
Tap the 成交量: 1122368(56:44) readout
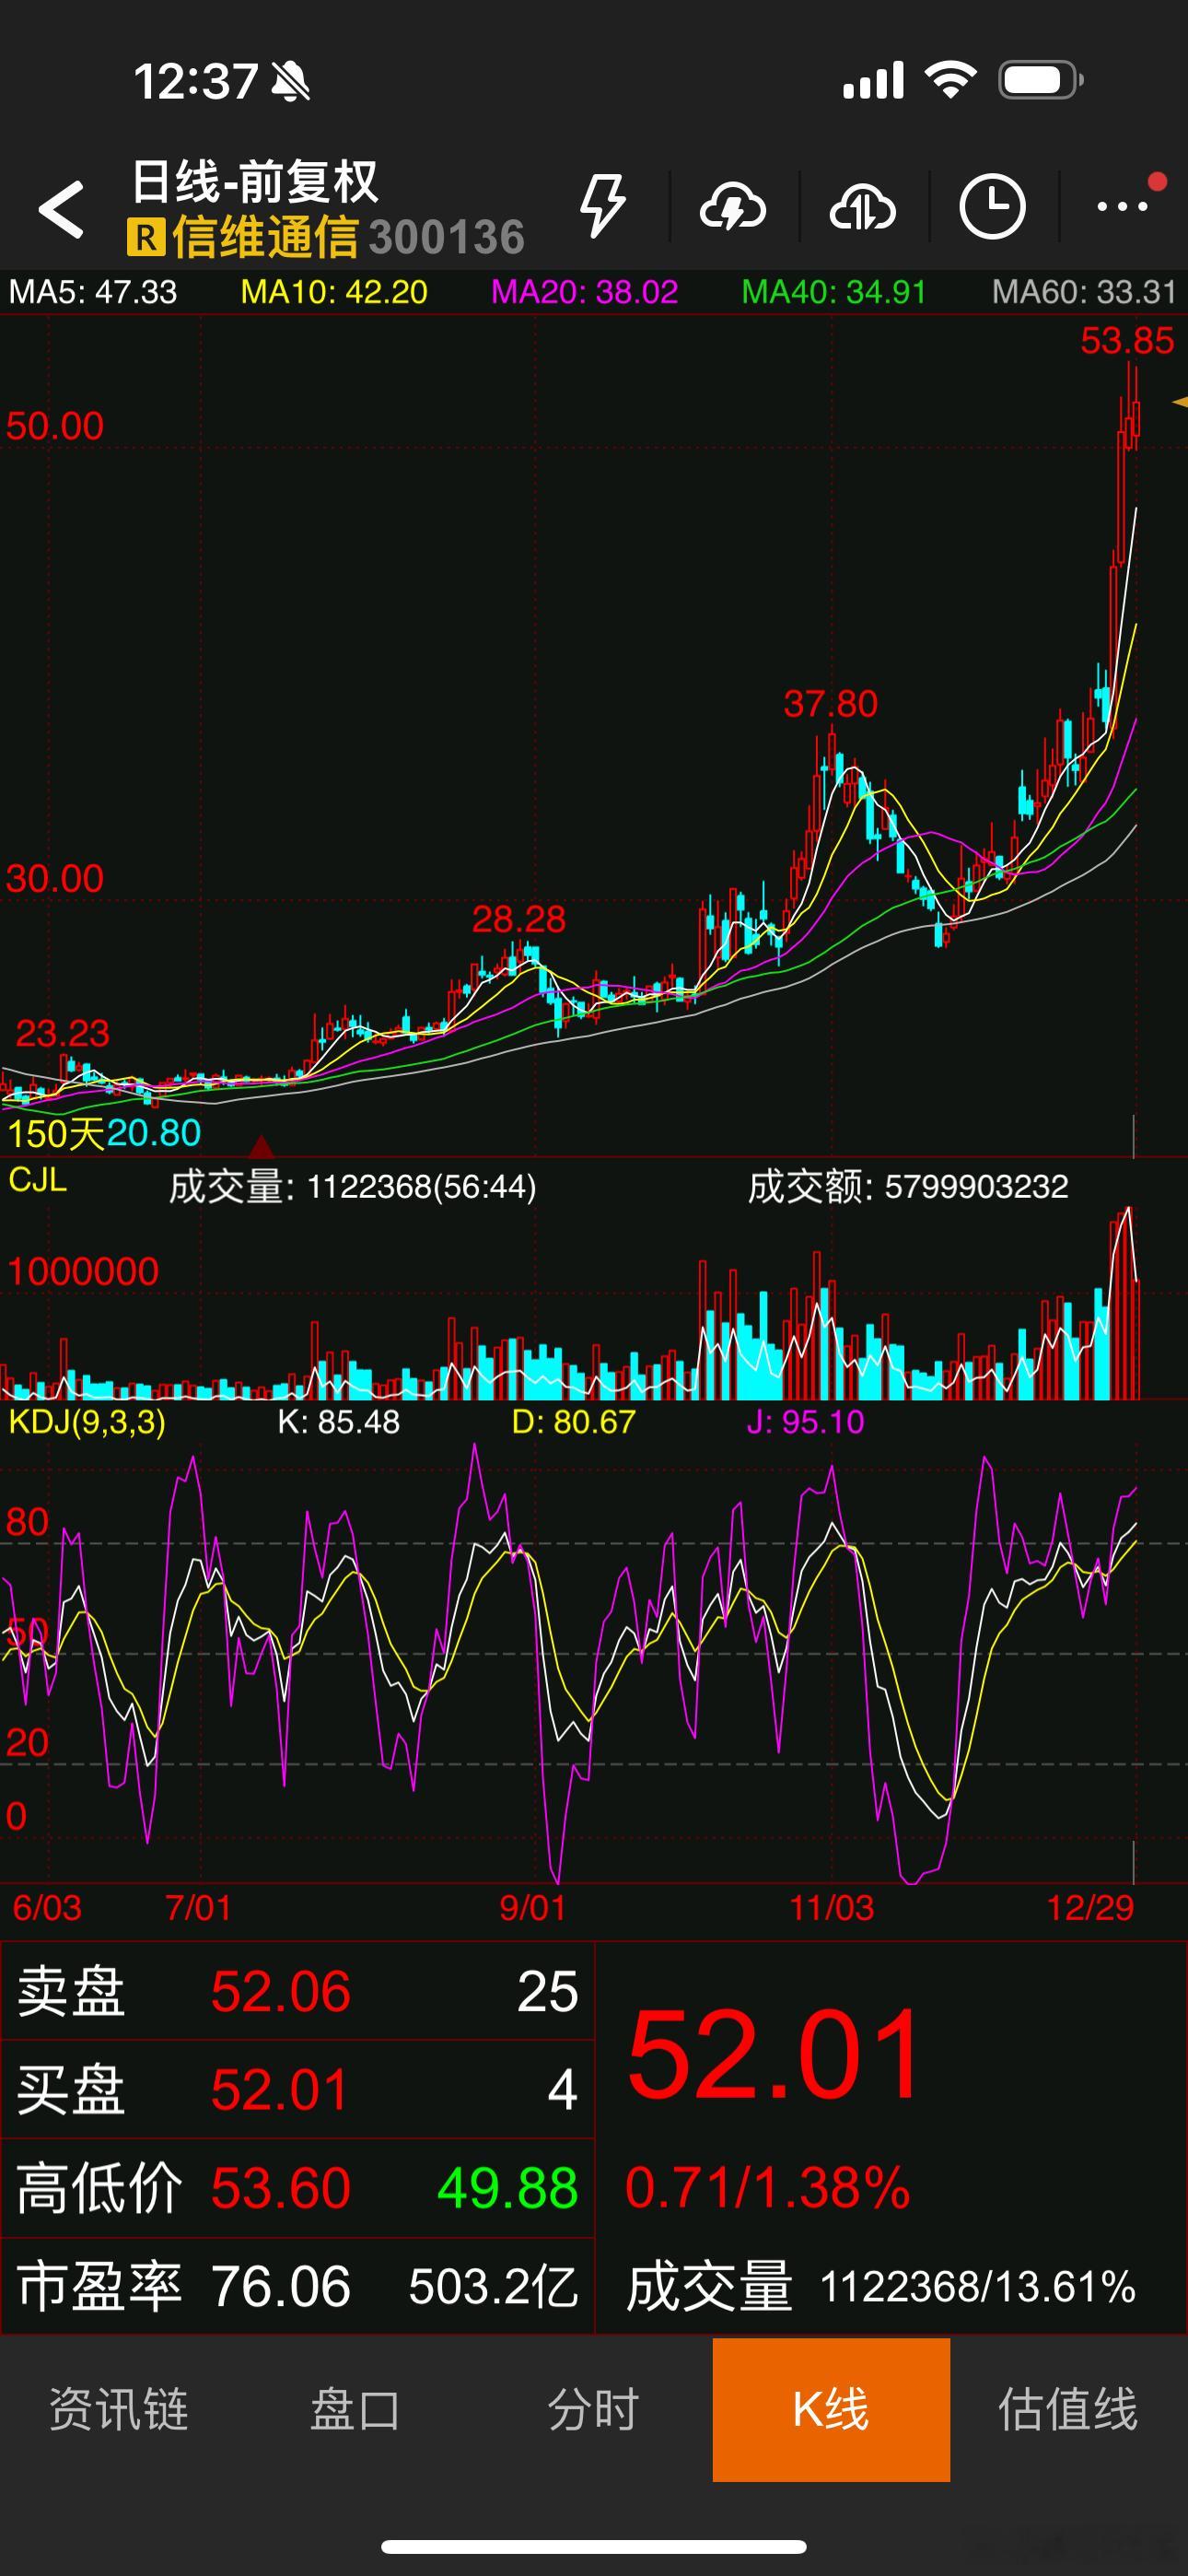[352, 1187]
